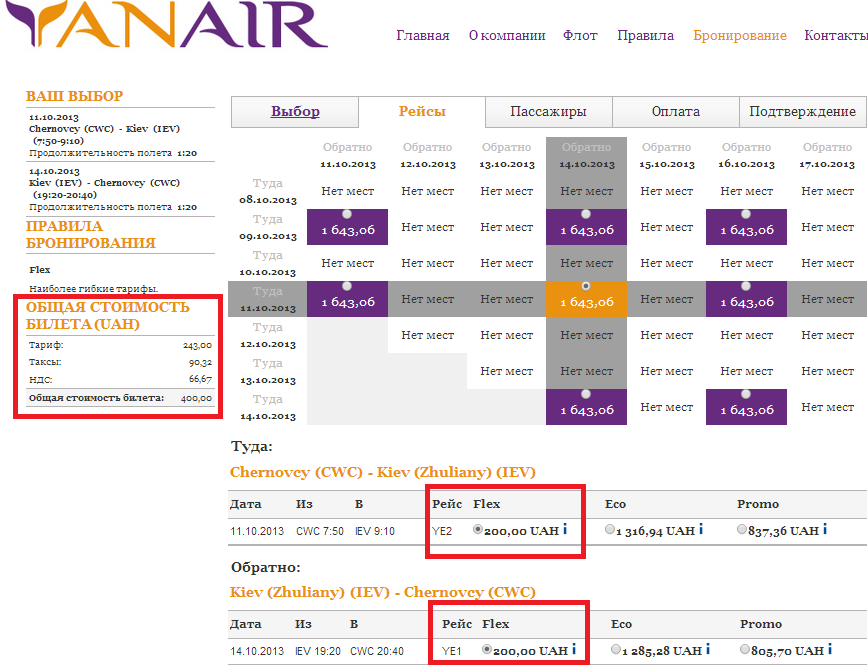
Task: Select return Promo fare 805,70 UAH
Action: [x=745, y=650]
